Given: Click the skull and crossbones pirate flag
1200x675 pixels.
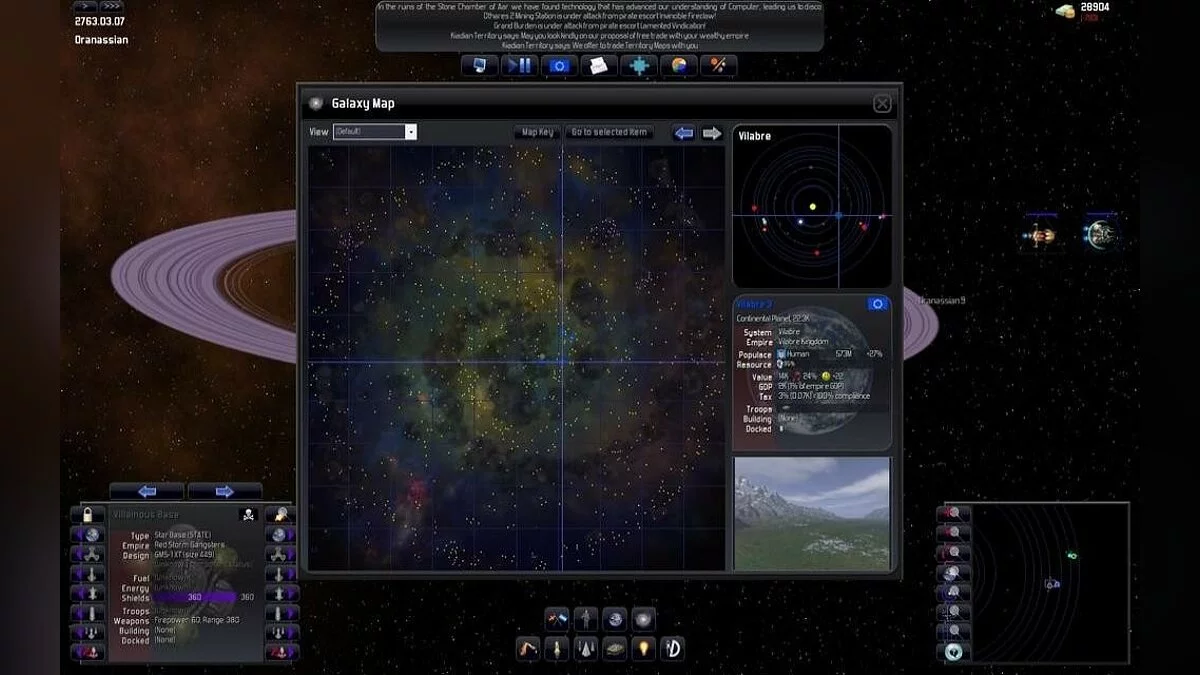Looking at the screenshot, I should [x=247, y=515].
